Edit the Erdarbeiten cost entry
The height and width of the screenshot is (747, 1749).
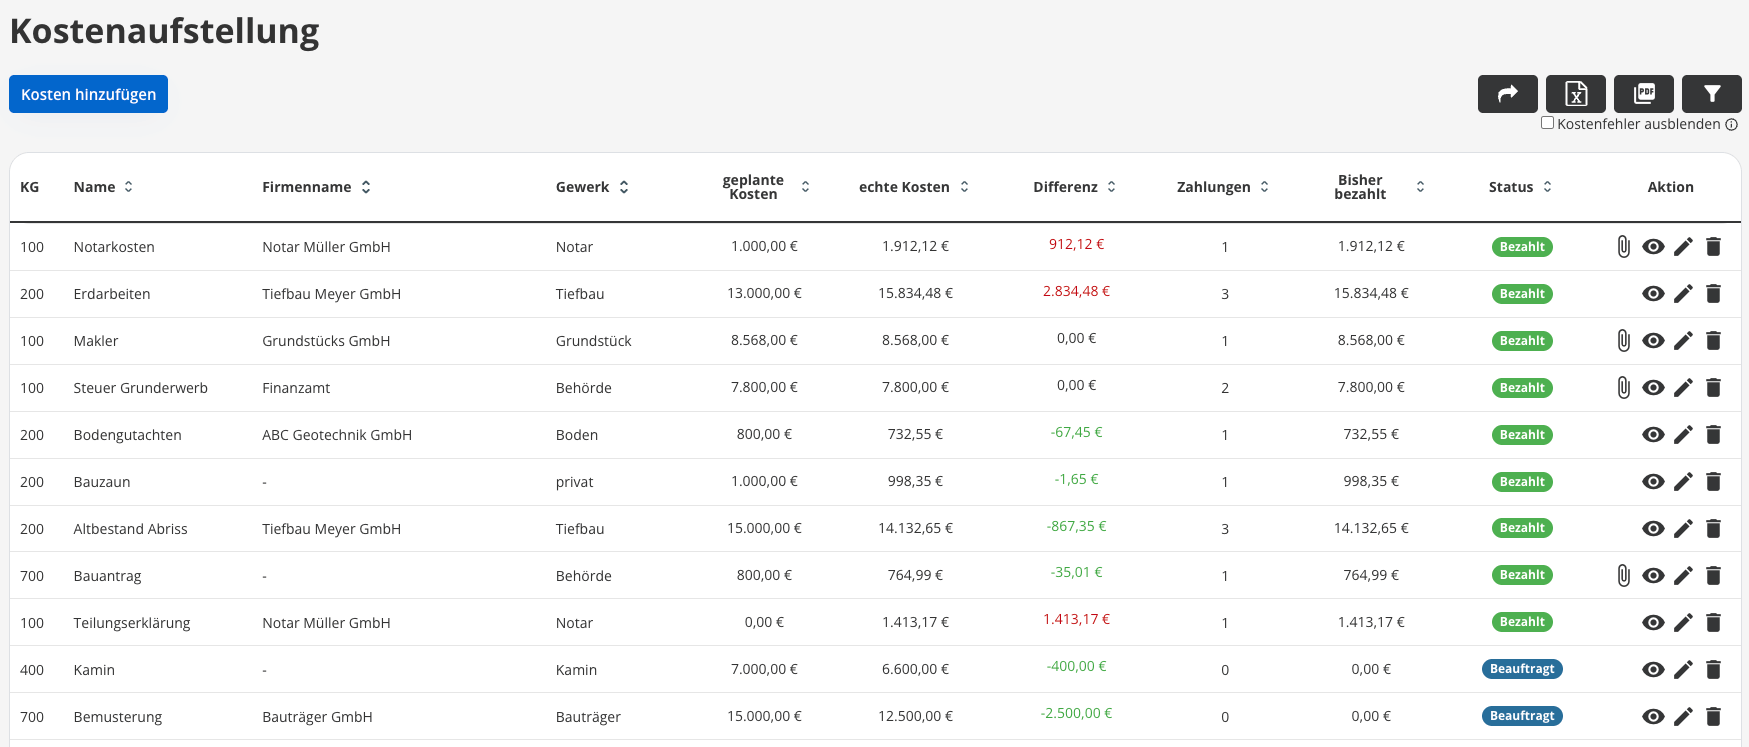tap(1683, 294)
